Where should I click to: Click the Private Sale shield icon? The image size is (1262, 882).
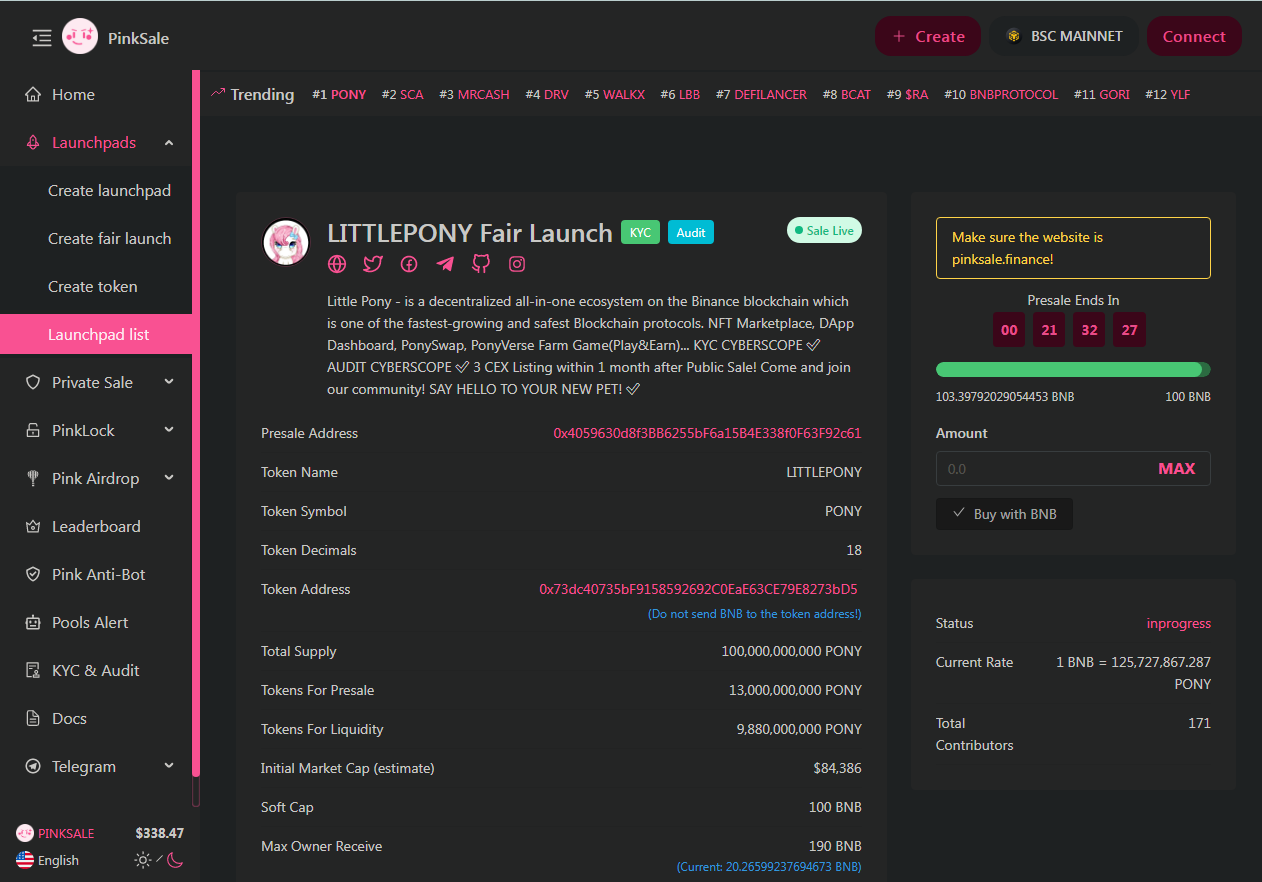click(x=33, y=383)
